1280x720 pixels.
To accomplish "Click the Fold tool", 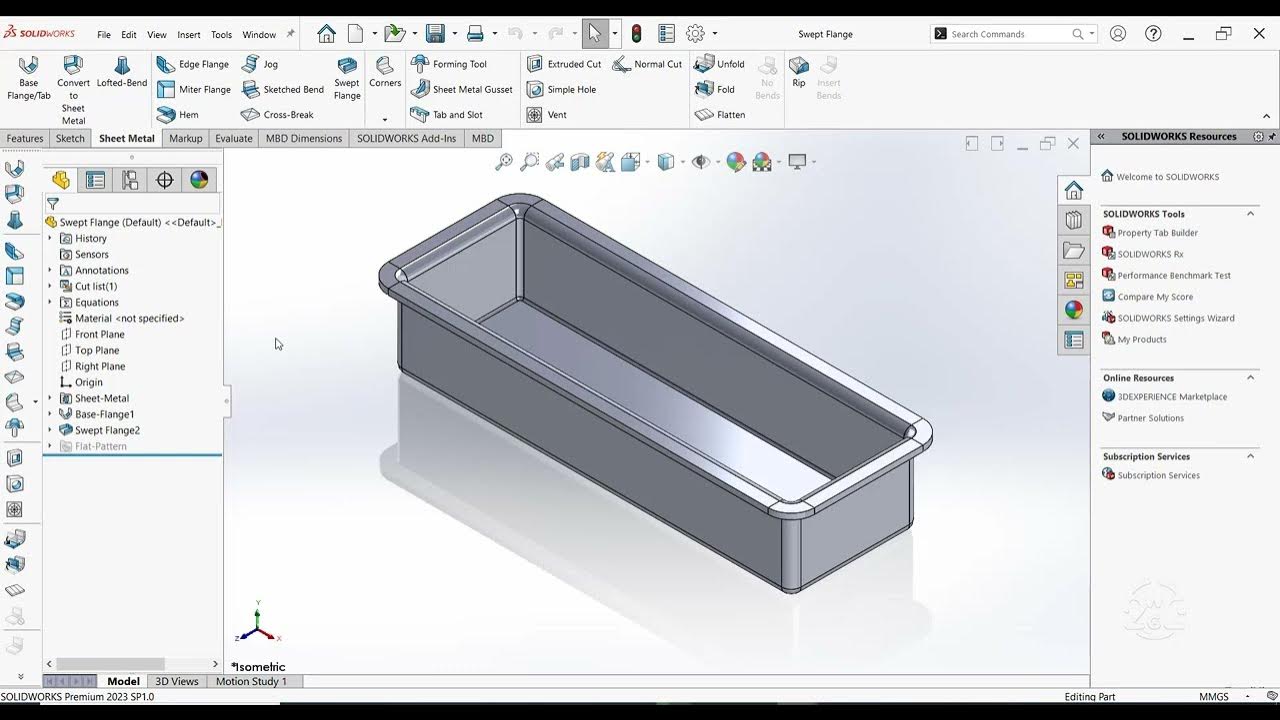I will pyautogui.click(x=715, y=89).
